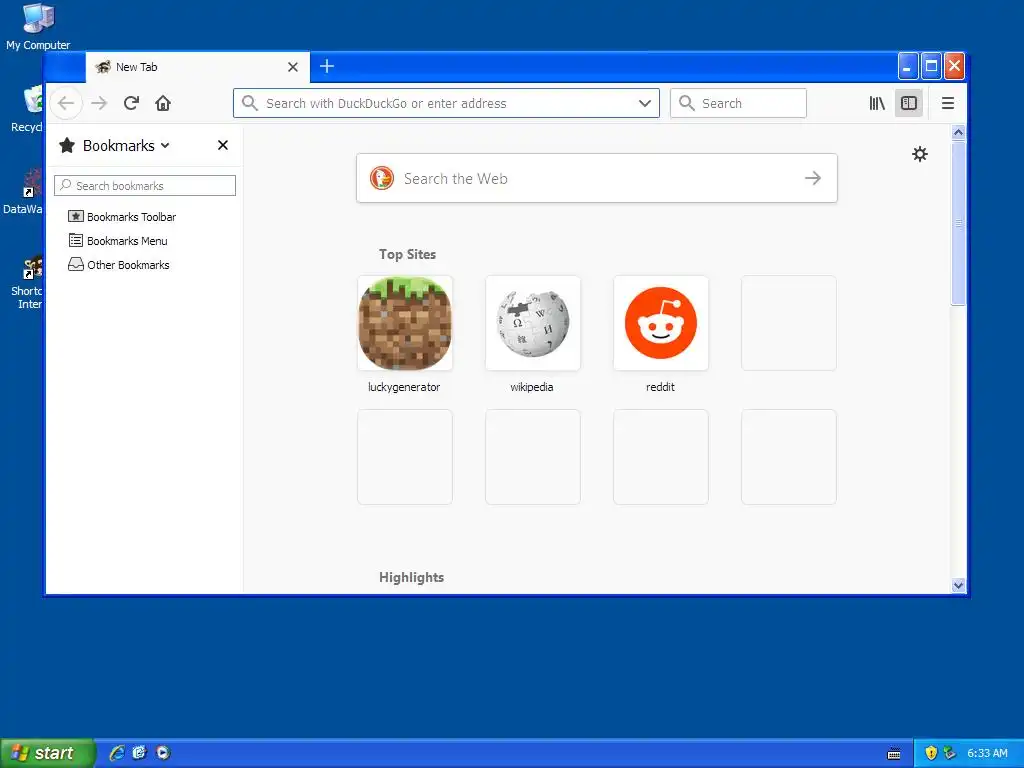Click scrollbar up arrow
Screen dimensions: 1024x768
958,132
